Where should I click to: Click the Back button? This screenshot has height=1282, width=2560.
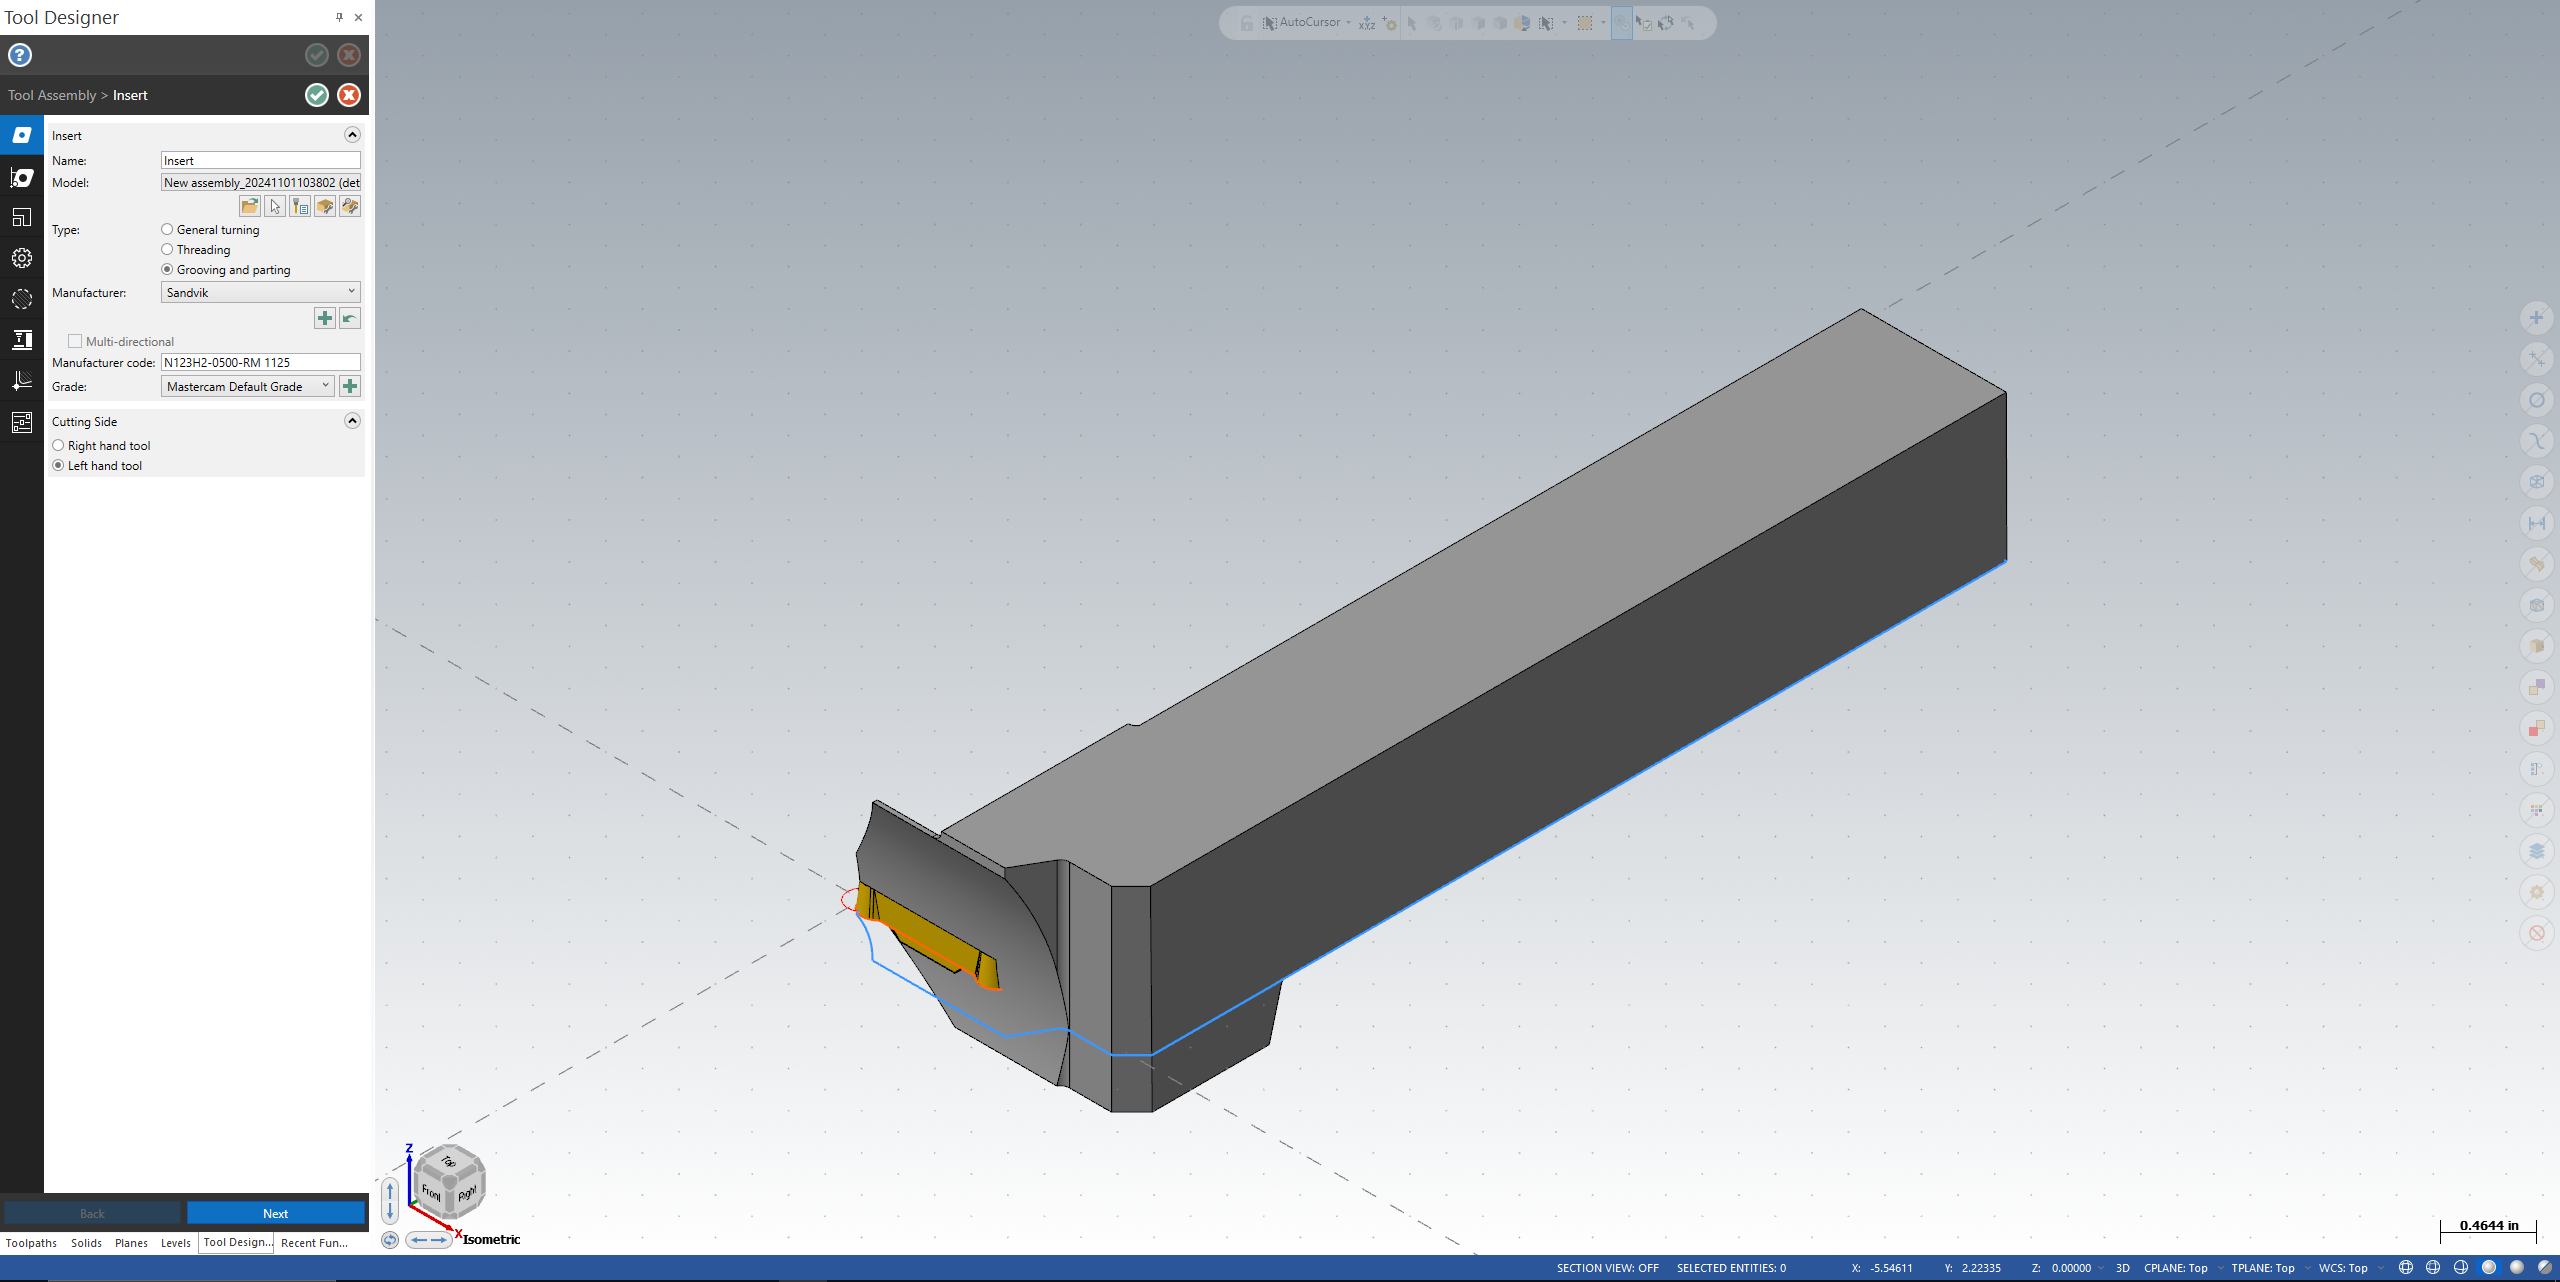click(x=92, y=1213)
